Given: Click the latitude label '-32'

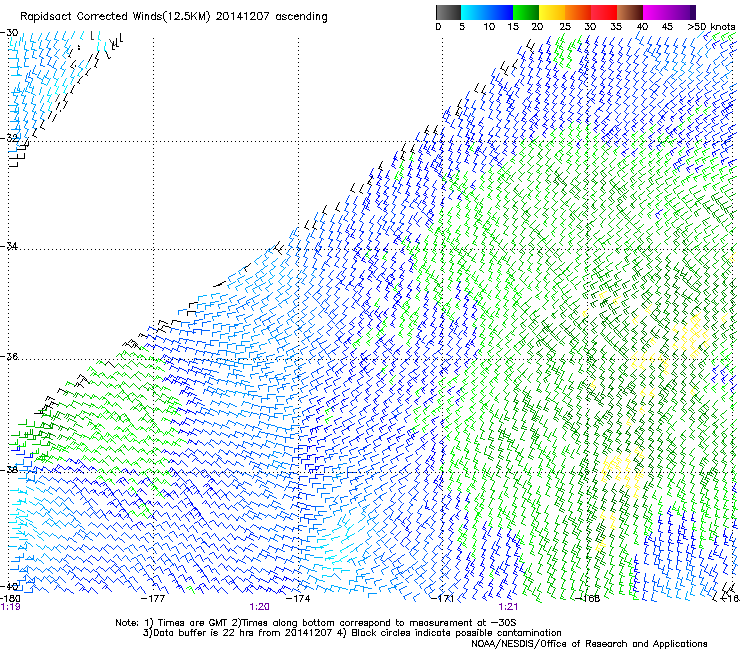Looking at the screenshot, I should click(9, 138).
